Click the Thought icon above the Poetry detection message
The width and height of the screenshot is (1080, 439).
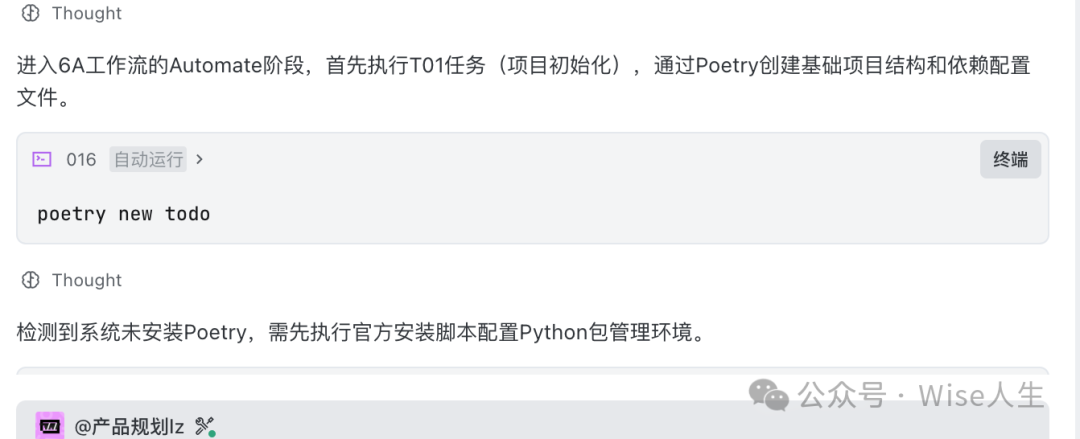(31, 280)
